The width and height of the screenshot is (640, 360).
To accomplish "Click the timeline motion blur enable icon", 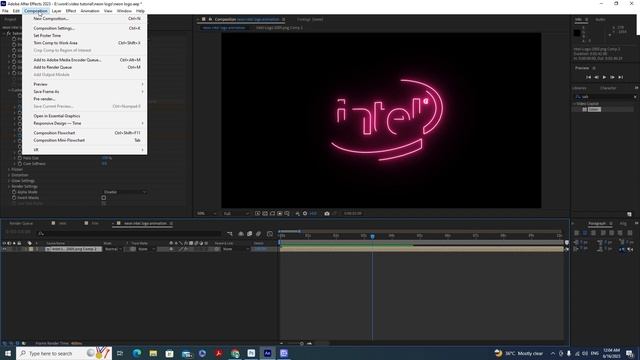I will click(258, 234).
